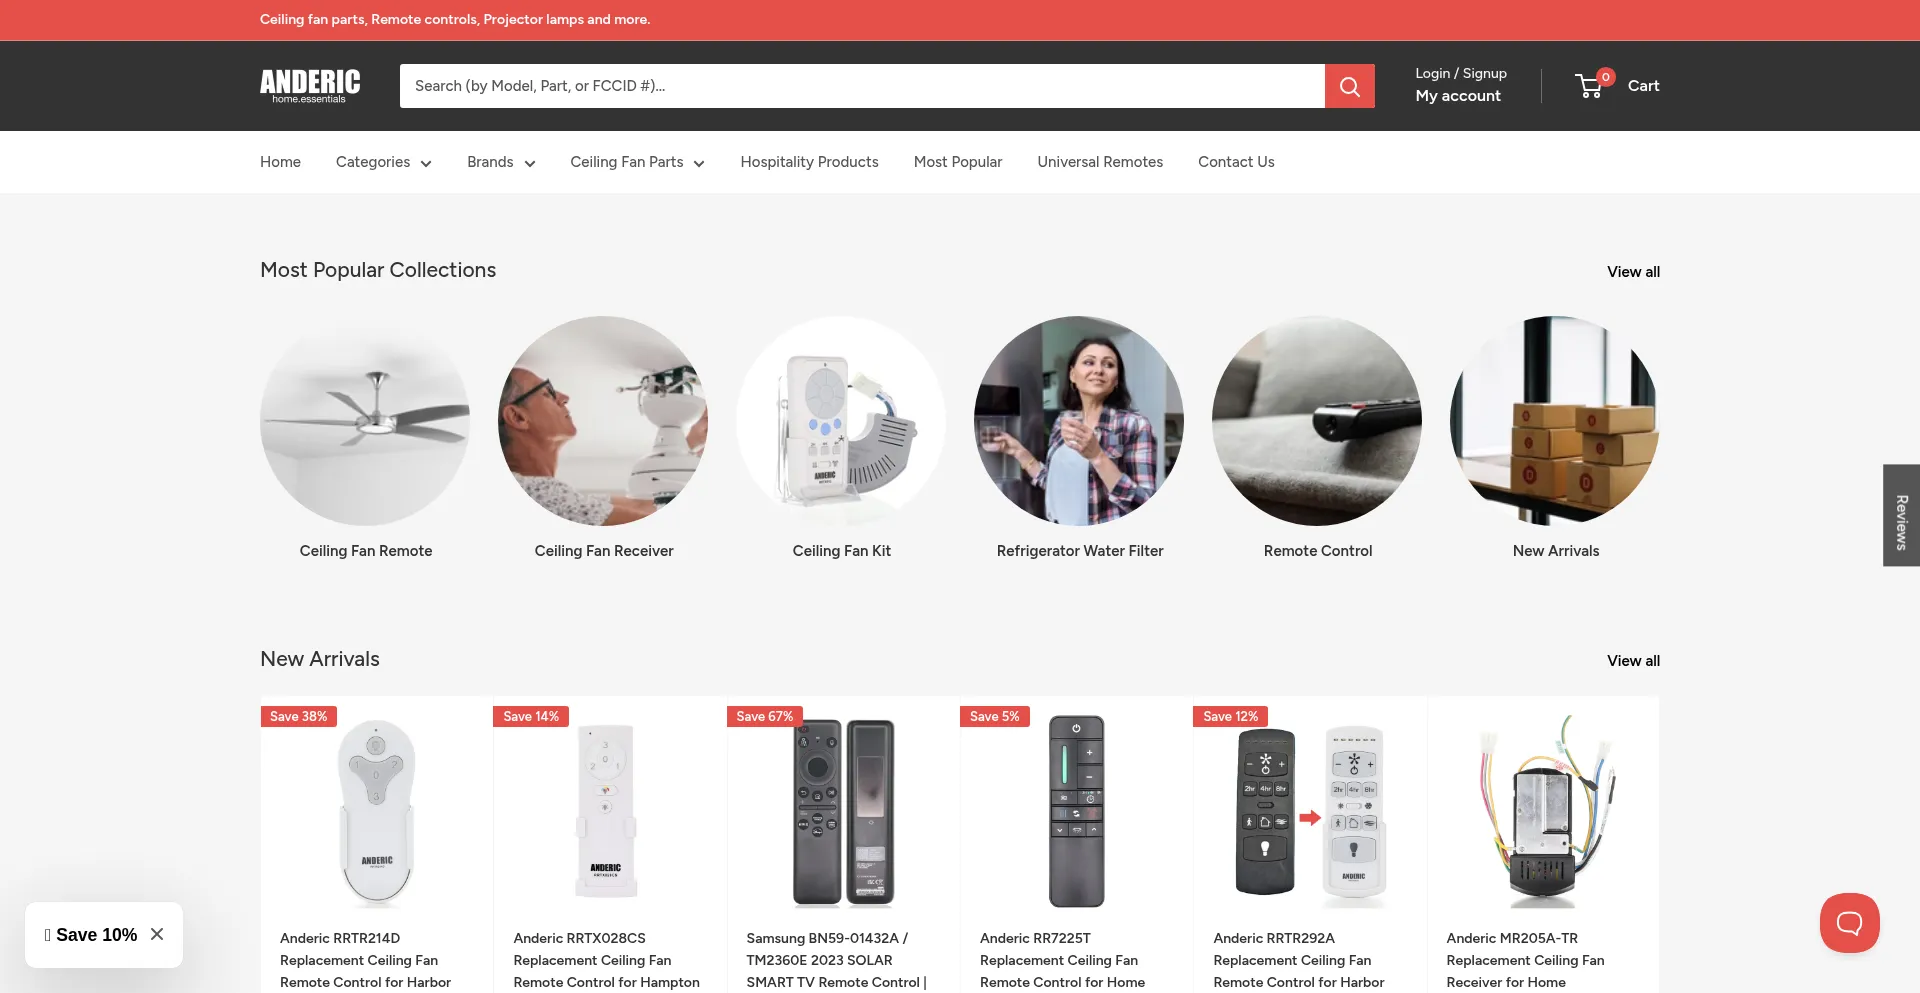Open the Reviews side tab
Image resolution: width=1920 pixels, height=993 pixels.
tap(1901, 516)
